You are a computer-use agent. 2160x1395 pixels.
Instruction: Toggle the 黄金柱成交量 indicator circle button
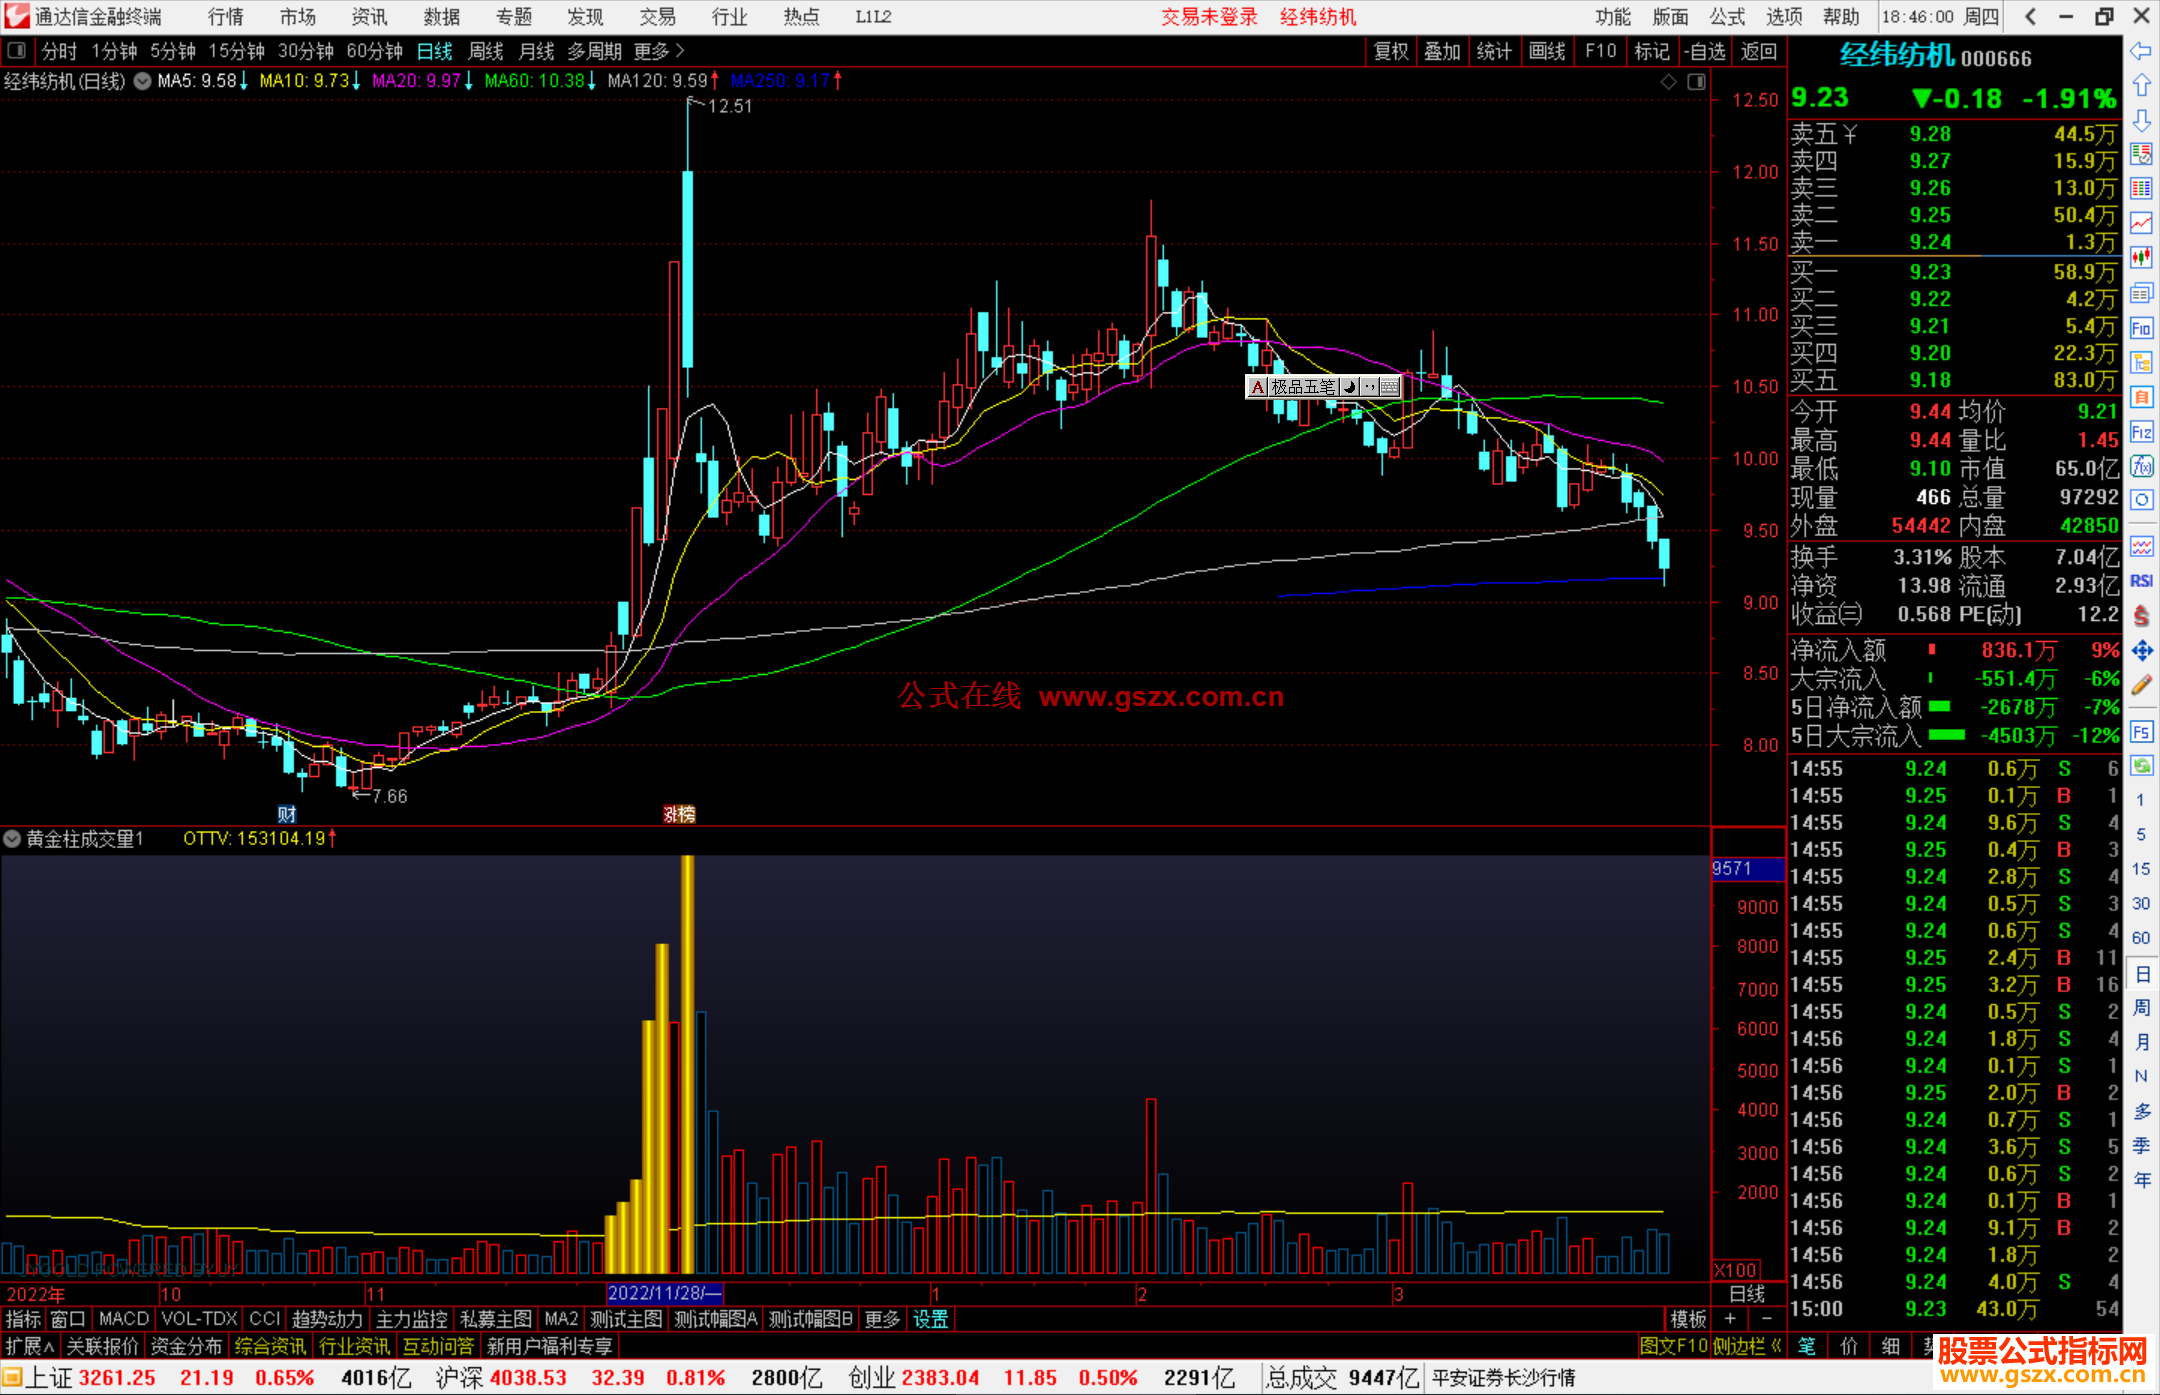coord(12,839)
